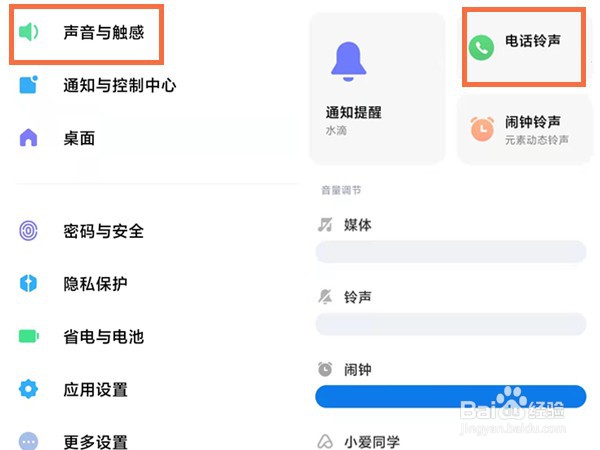Click the More Settings (更多设置) dots icon
This screenshot has height=450, width=600.
click(x=28, y=442)
